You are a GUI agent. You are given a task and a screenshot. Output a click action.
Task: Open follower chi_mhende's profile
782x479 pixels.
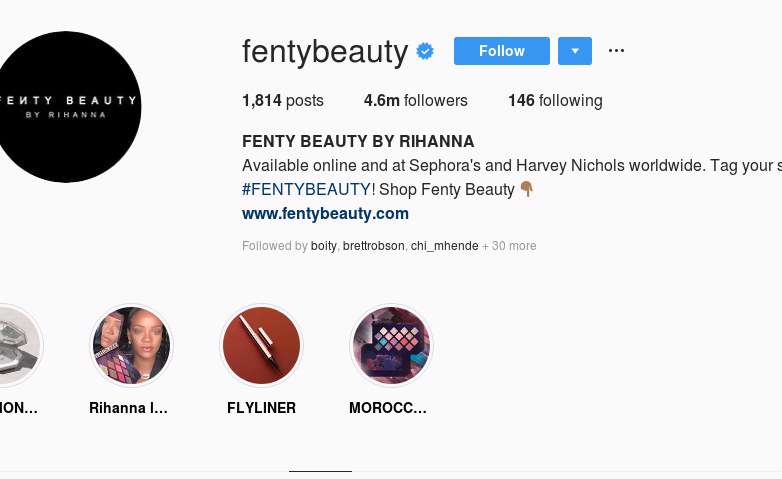(444, 246)
